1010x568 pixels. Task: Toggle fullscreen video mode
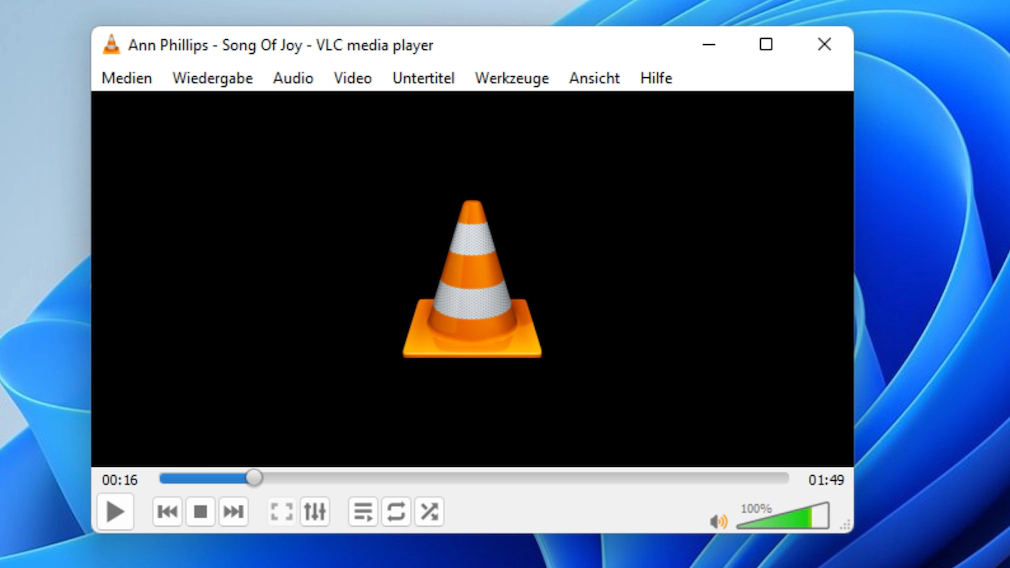click(x=281, y=512)
